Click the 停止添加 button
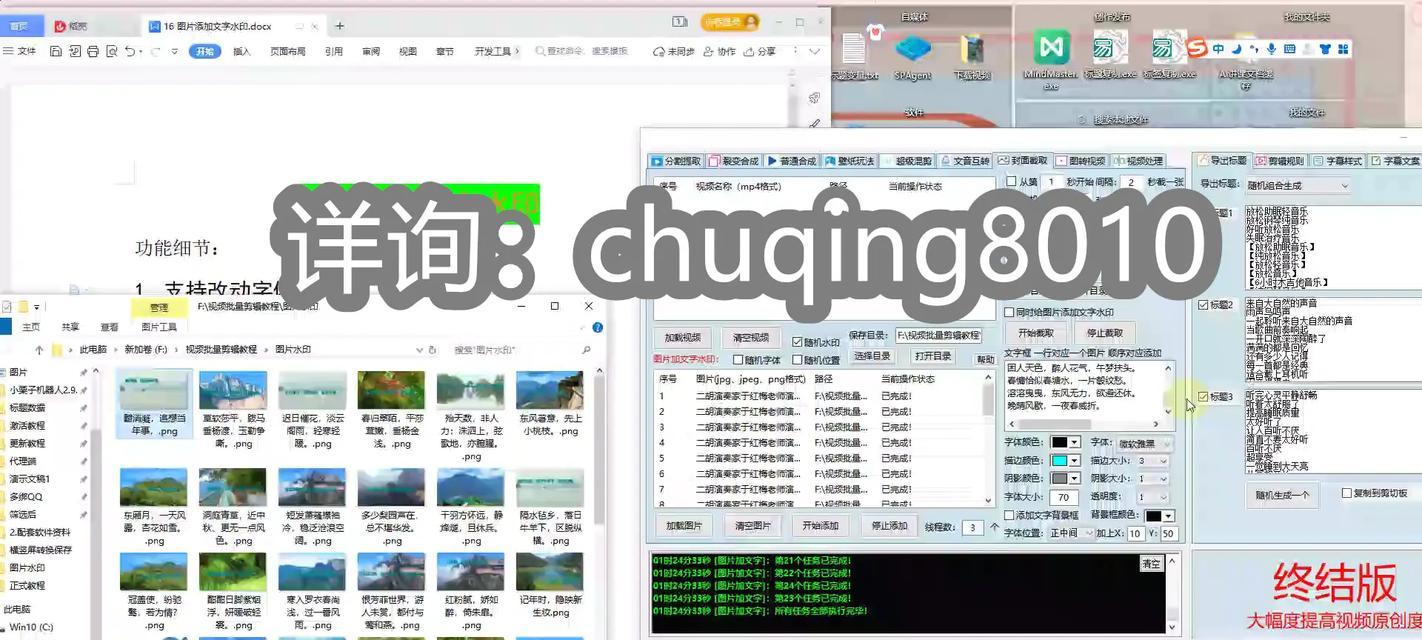This screenshot has height=640, width=1422. pos(889,526)
